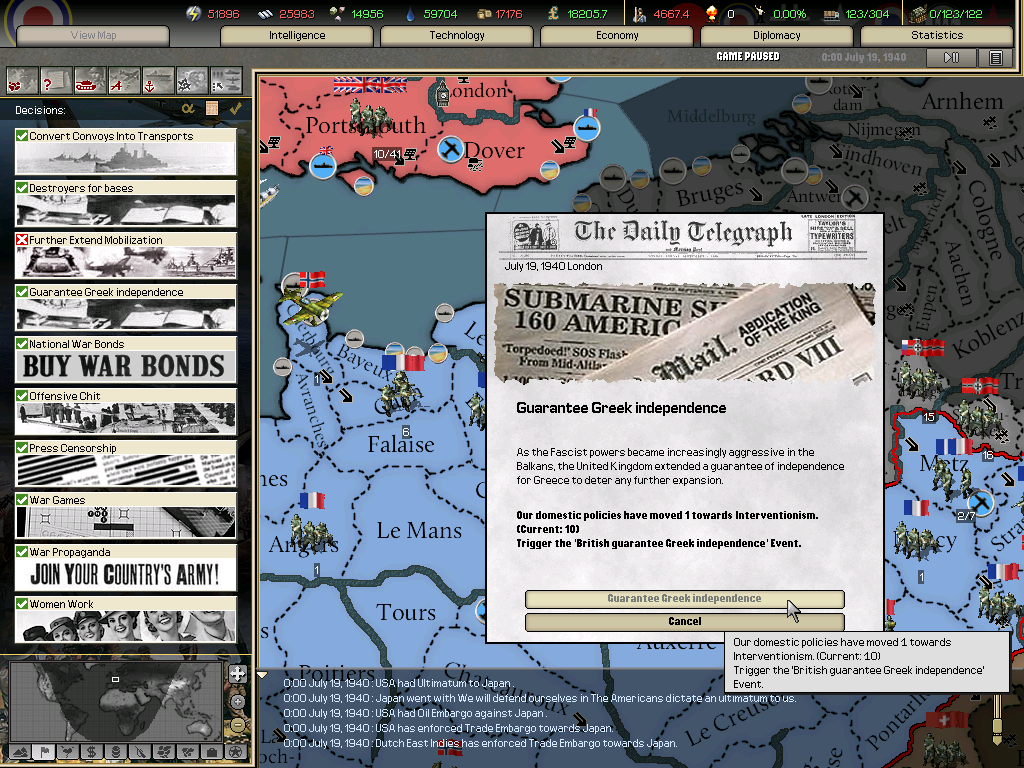Open the tank land units panel icon

point(89,82)
